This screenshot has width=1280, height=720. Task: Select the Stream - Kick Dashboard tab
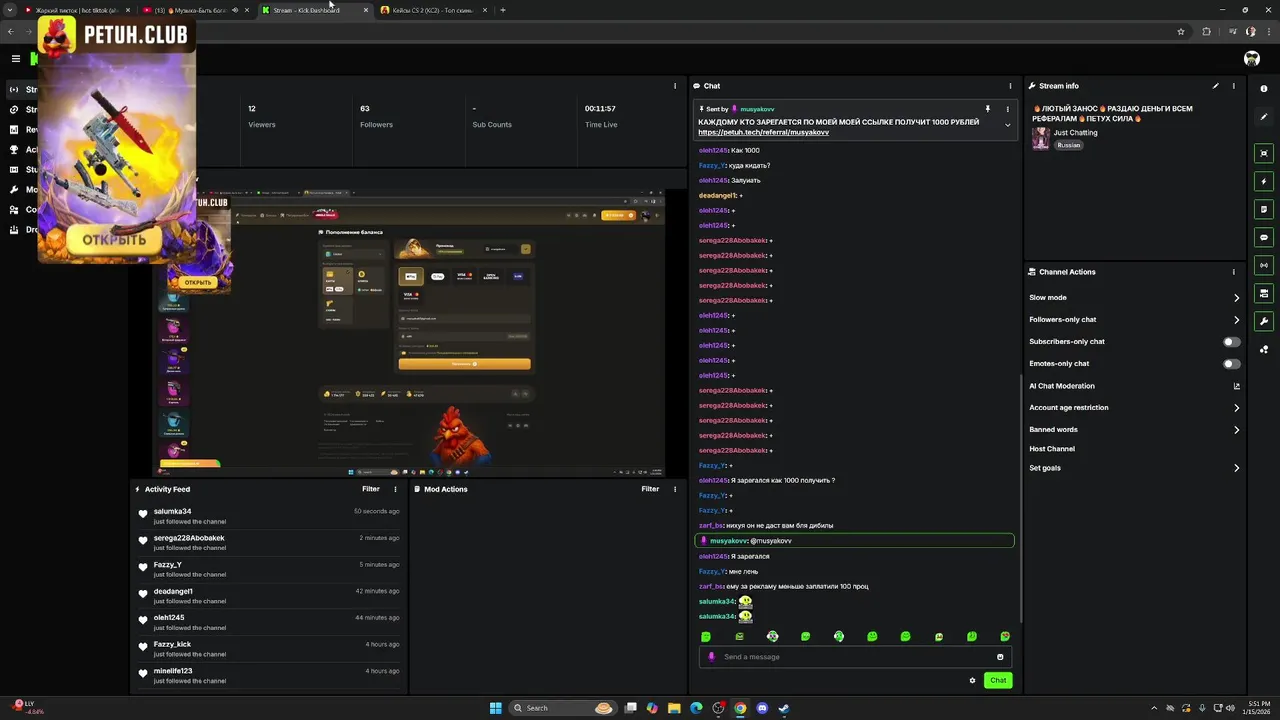coord(314,10)
